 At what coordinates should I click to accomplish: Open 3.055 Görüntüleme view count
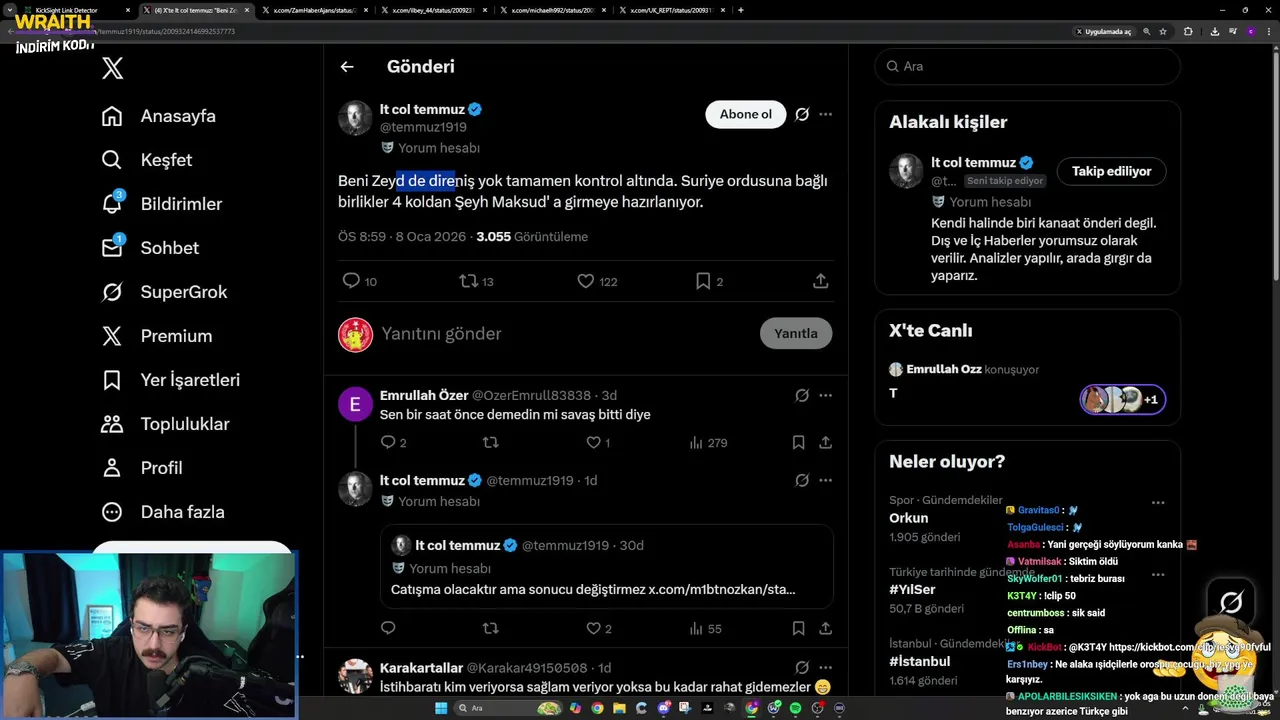click(x=532, y=237)
